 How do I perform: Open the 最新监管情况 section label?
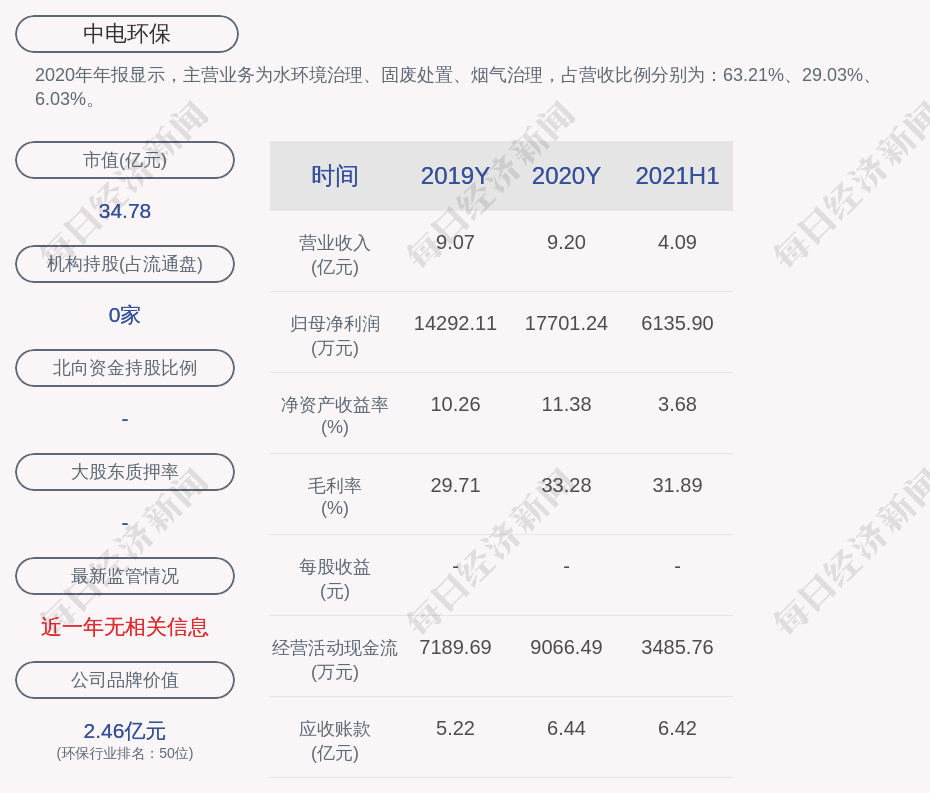tap(125, 576)
